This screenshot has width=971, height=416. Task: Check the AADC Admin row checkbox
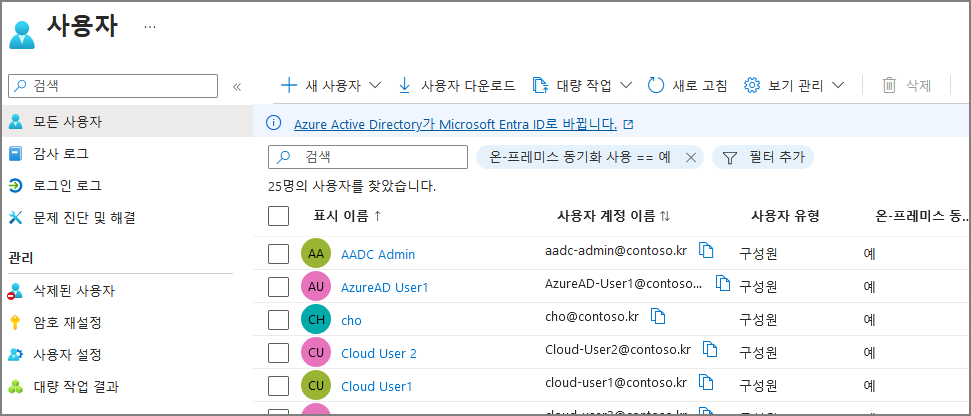(x=279, y=253)
